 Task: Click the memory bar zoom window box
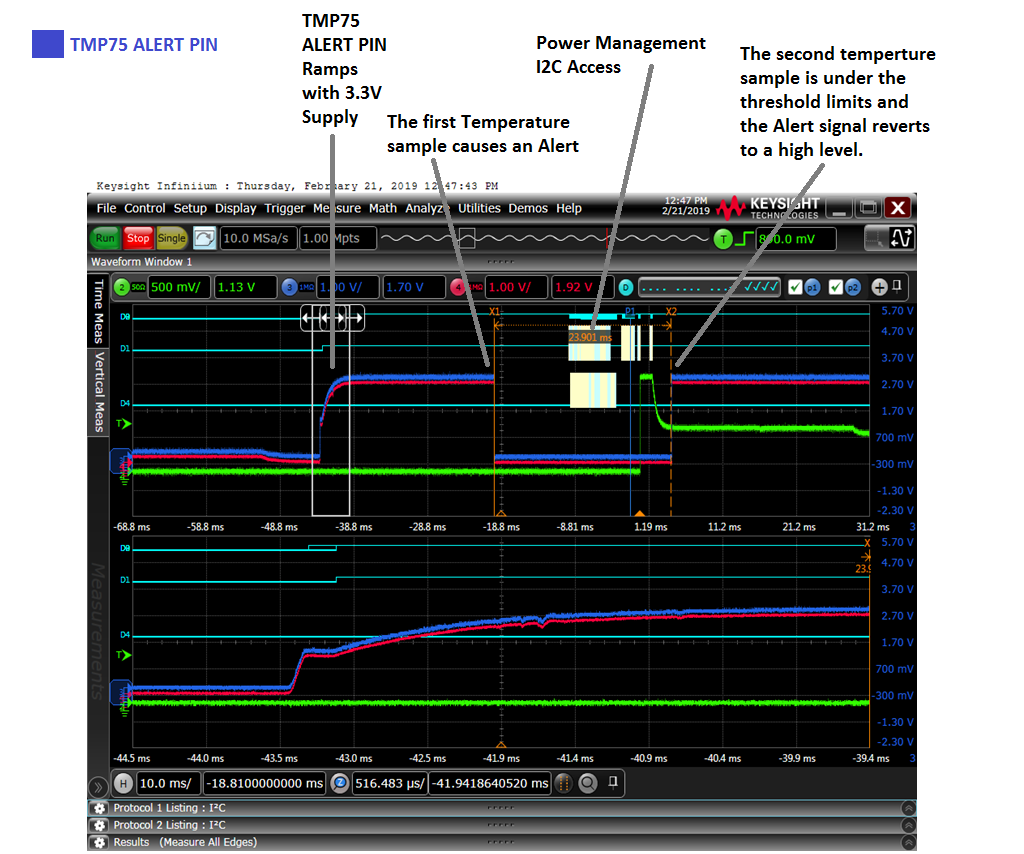(467, 238)
